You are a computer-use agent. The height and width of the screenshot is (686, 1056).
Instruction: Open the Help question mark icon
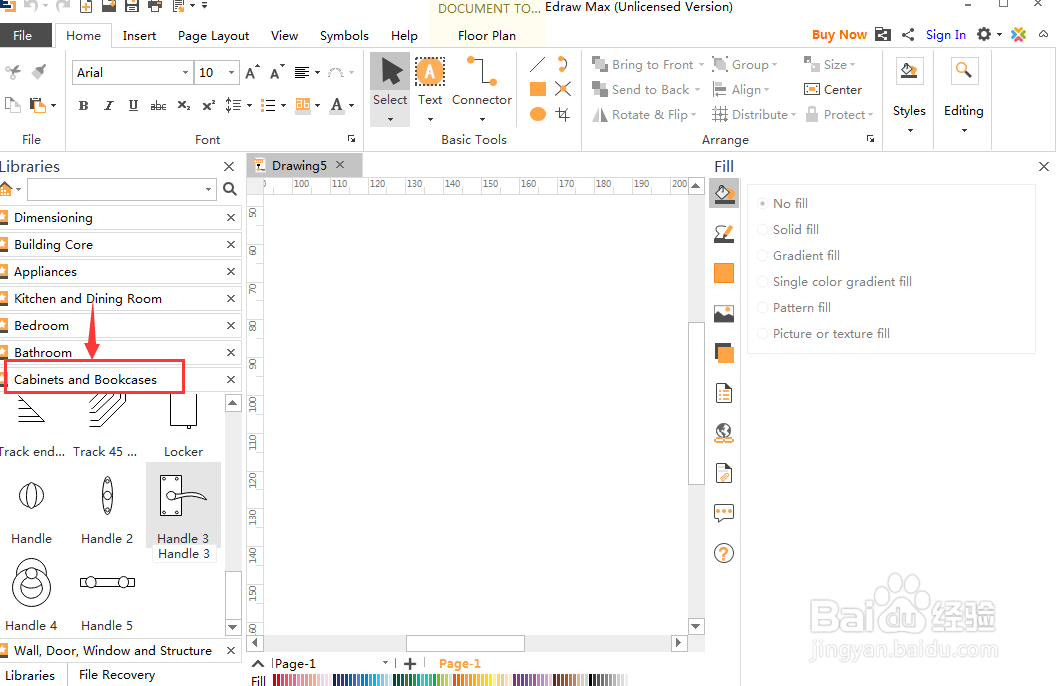[724, 553]
